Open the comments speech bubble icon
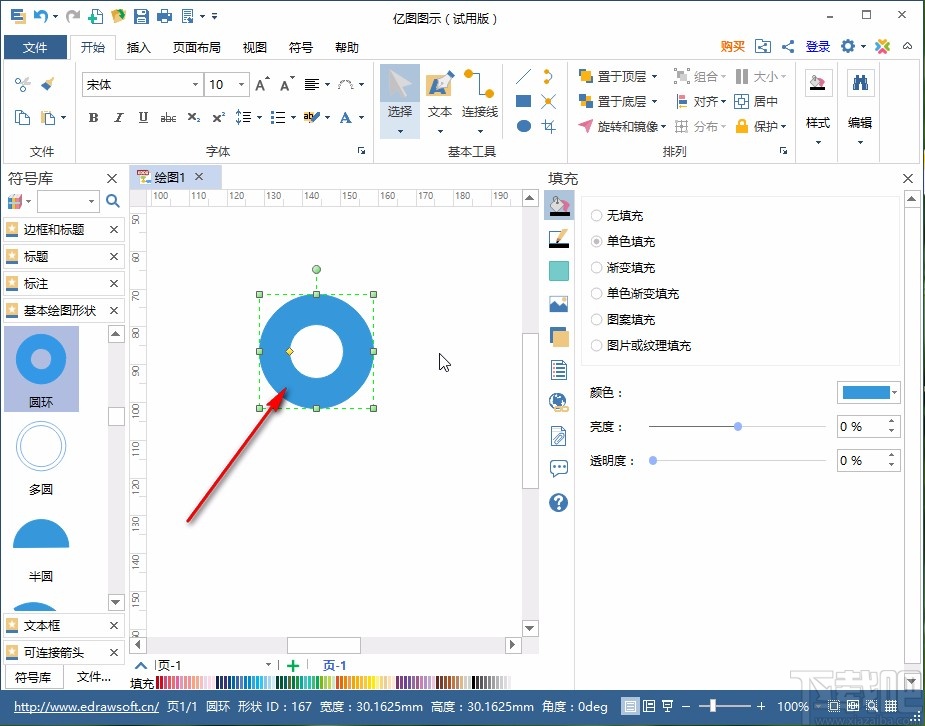Screen dimensions: 925x726 point(559,469)
